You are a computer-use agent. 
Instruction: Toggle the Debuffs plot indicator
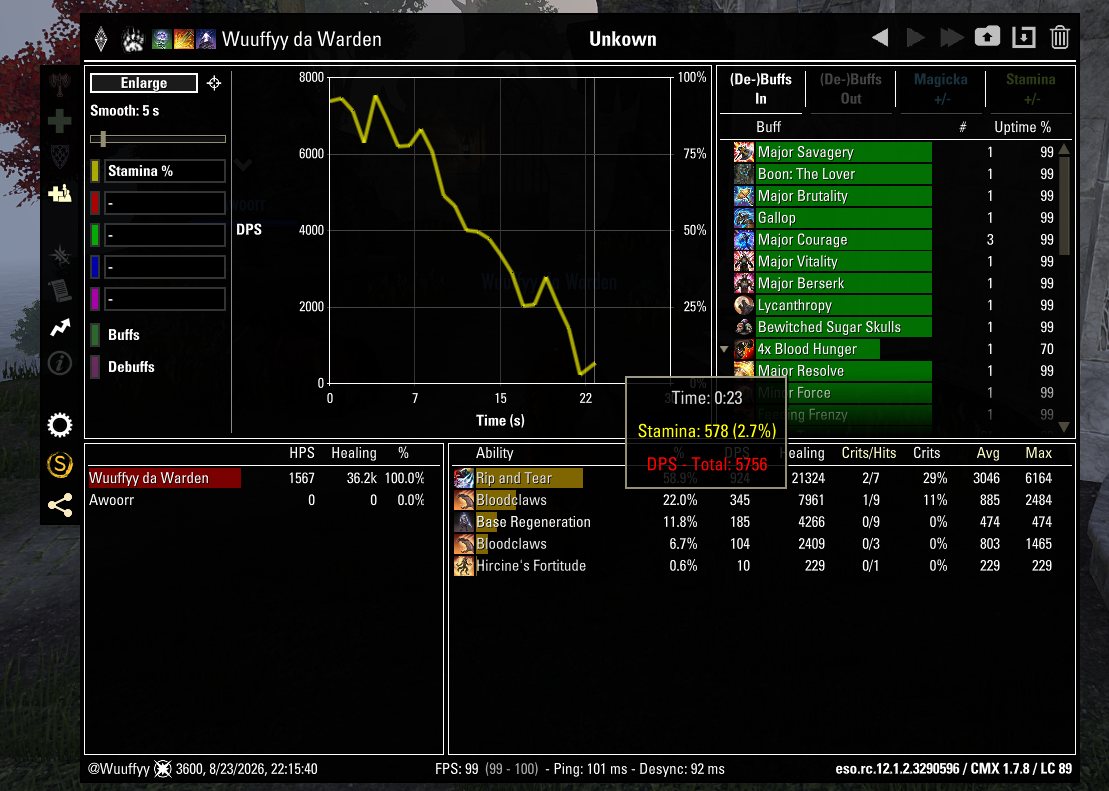coord(95,367)
